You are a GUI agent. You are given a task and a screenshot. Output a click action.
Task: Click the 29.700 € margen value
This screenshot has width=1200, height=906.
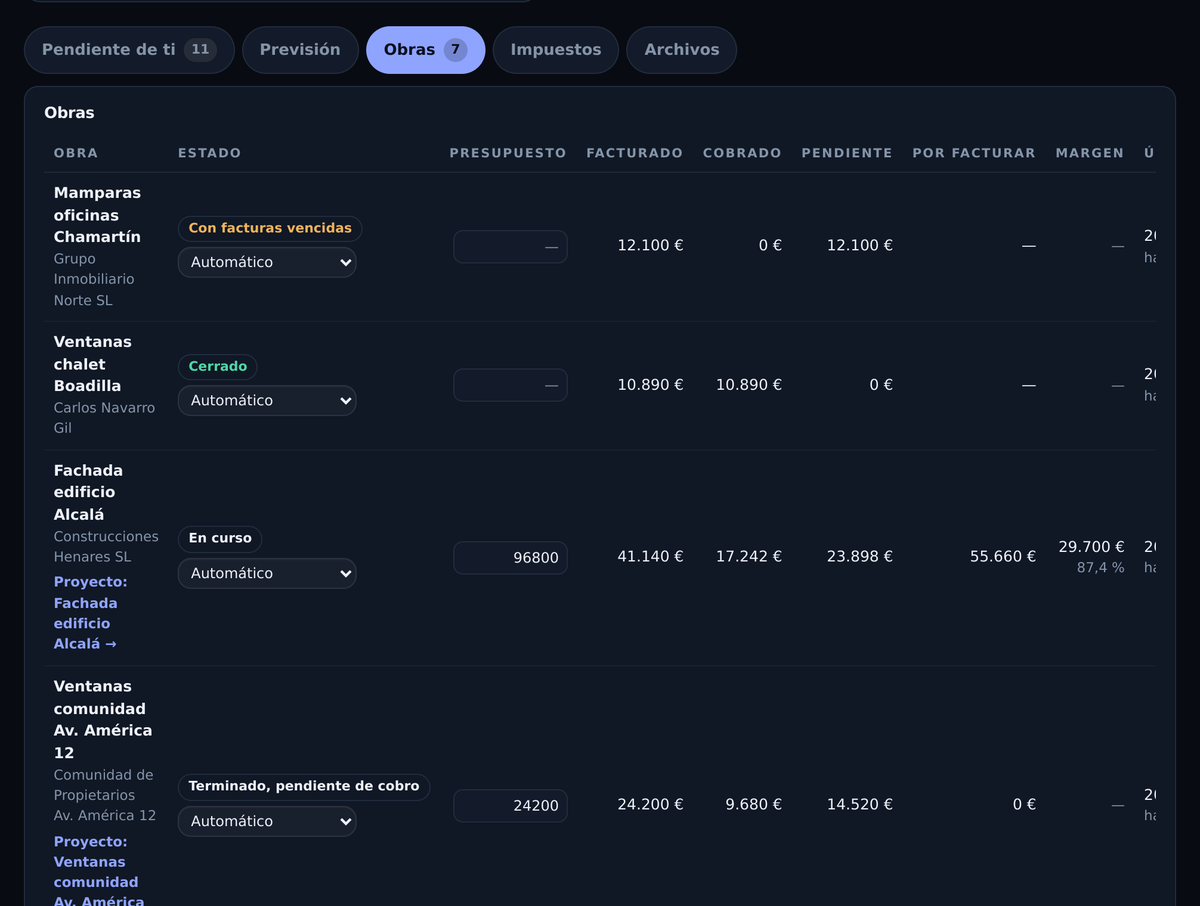(1092, 547)
